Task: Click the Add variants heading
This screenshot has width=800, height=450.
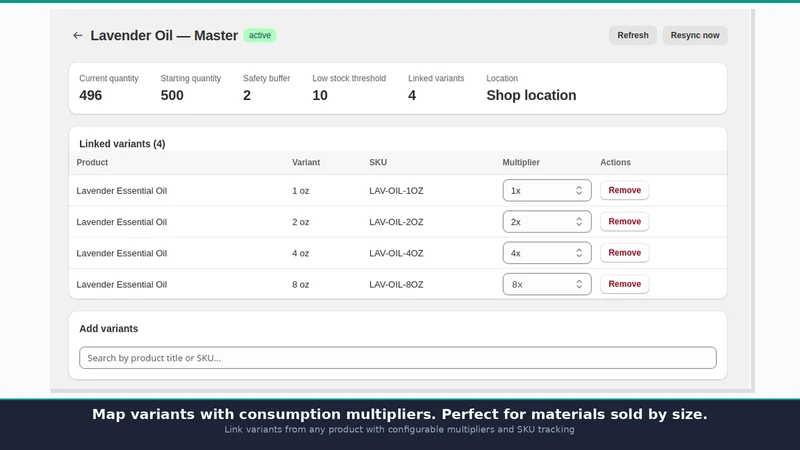Action: (109, 329)
